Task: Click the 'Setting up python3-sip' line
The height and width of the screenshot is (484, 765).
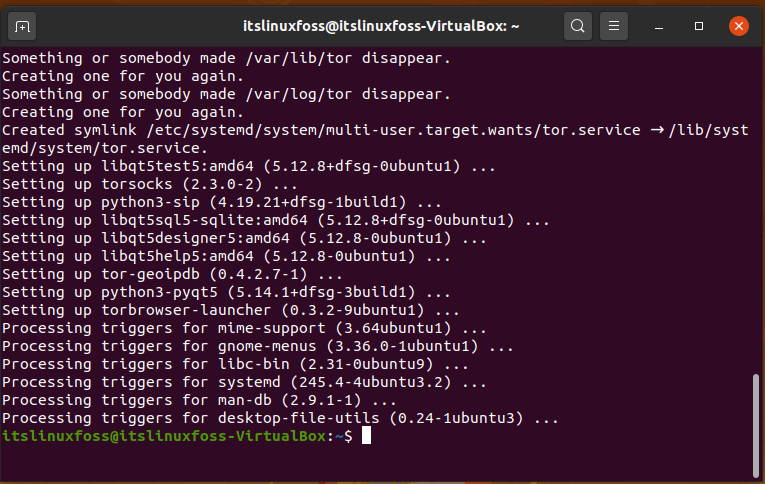Action: pos(221,202)
